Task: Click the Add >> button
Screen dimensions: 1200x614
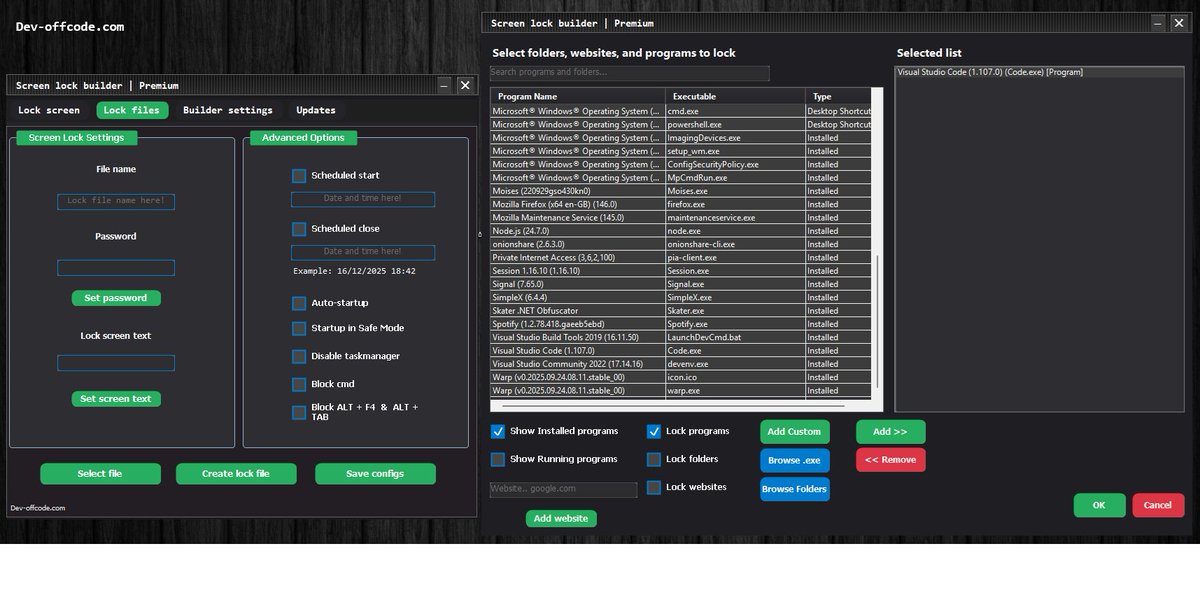Action: pos(891,432)
